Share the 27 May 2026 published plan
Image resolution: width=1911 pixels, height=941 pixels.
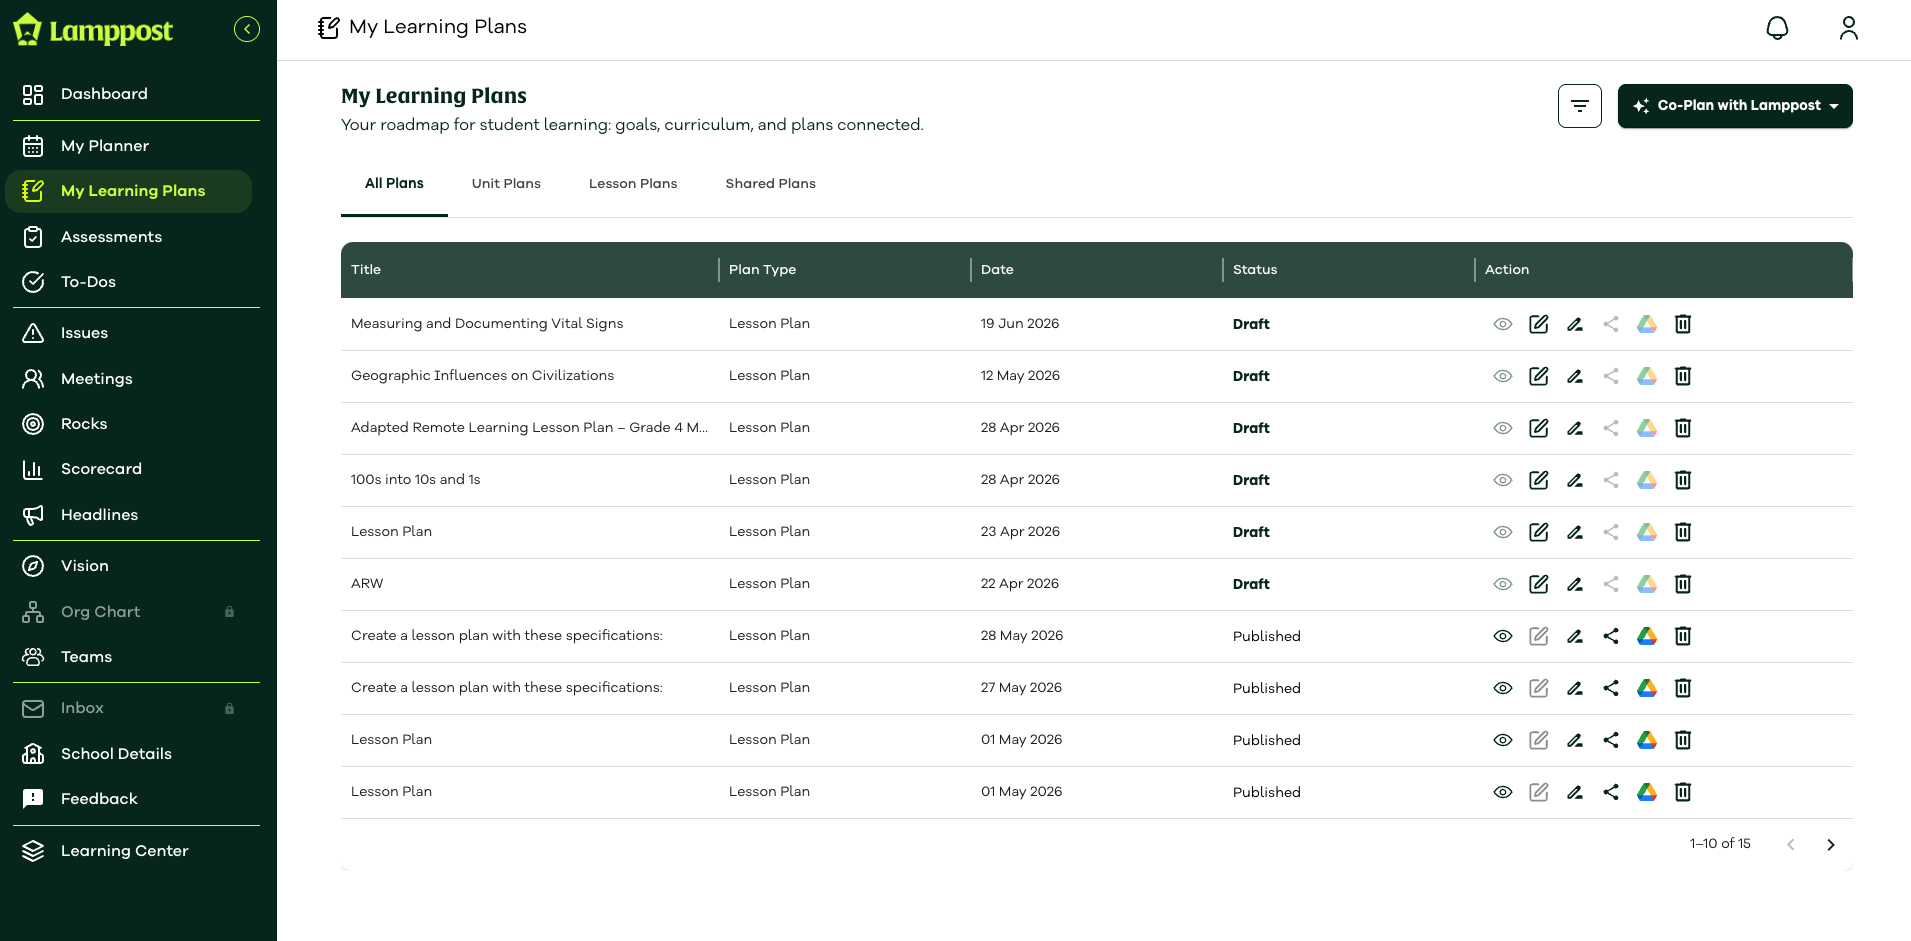[x=1611, y=688]
